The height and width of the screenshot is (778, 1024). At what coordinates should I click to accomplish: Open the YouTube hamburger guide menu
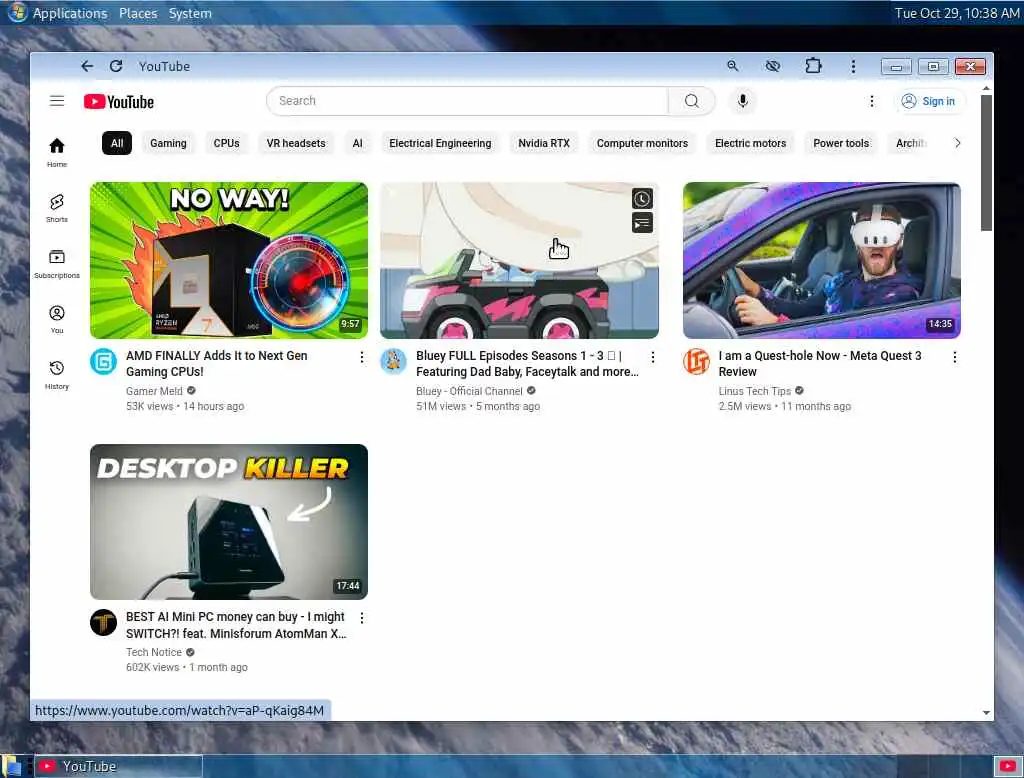pyautogui.click(x=57, y=101)
